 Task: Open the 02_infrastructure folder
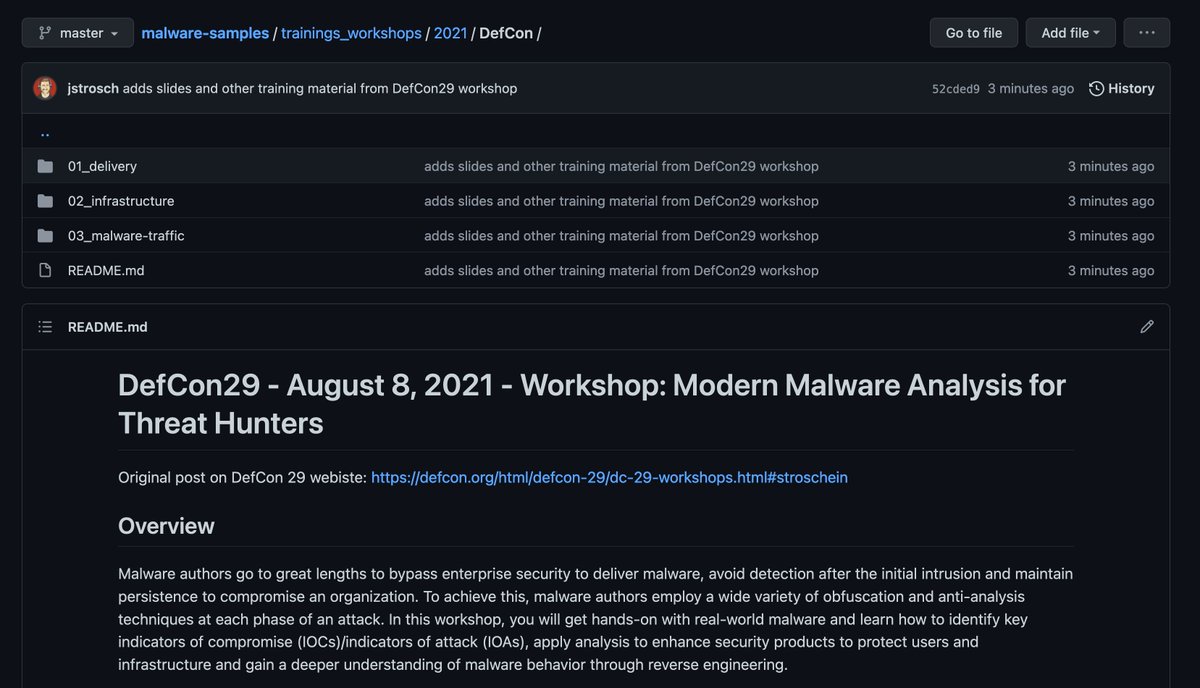[121, 201]
